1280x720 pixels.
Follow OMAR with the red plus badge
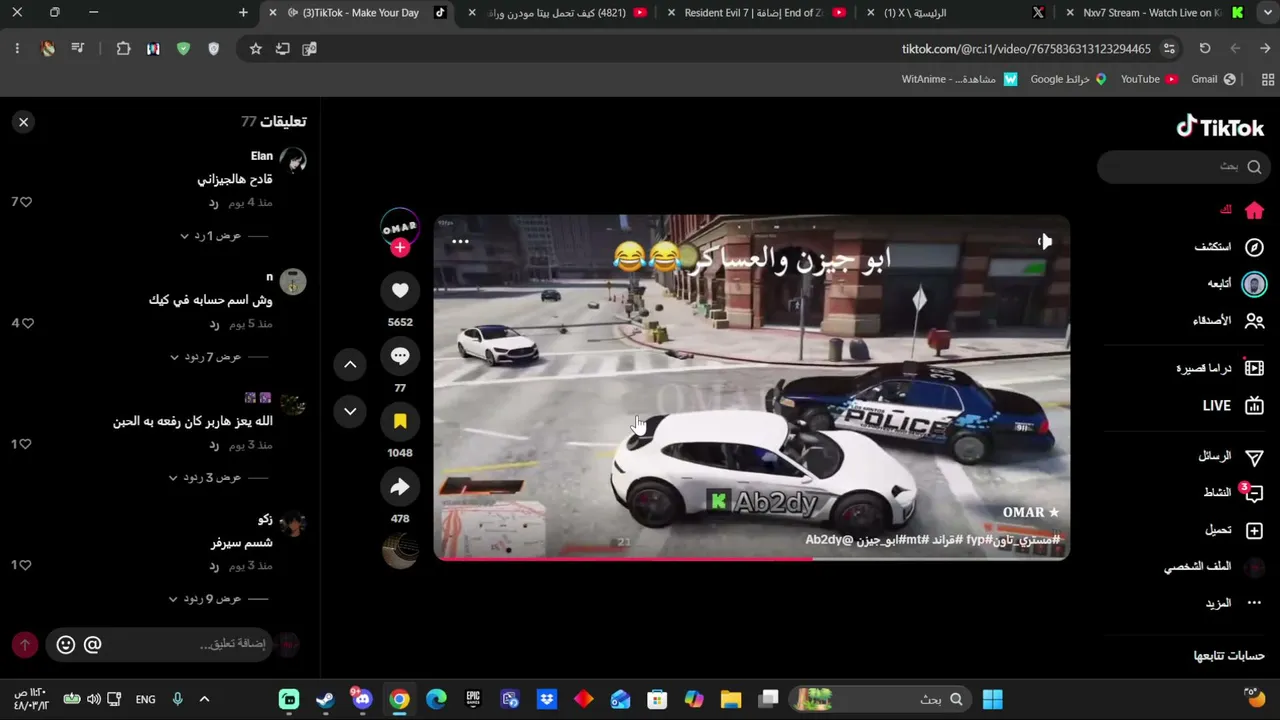pos(400,248)
